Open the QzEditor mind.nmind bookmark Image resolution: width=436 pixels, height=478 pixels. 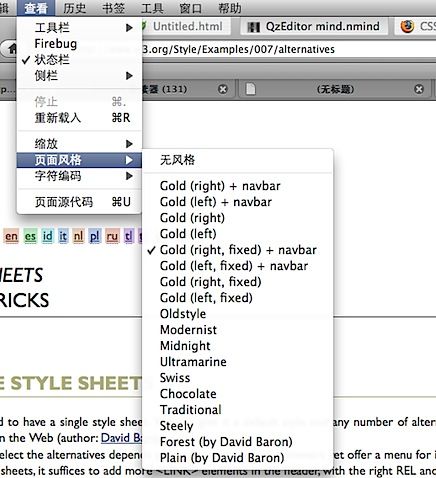[314, 26]
